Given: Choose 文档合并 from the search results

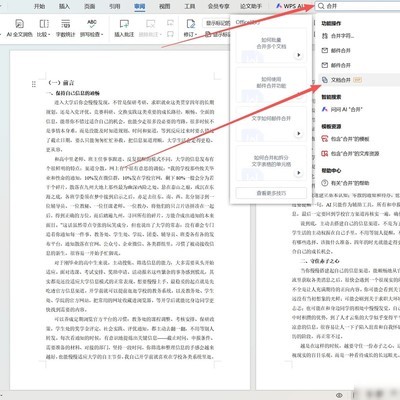Looking at the screenshot, I should [359, 80].
